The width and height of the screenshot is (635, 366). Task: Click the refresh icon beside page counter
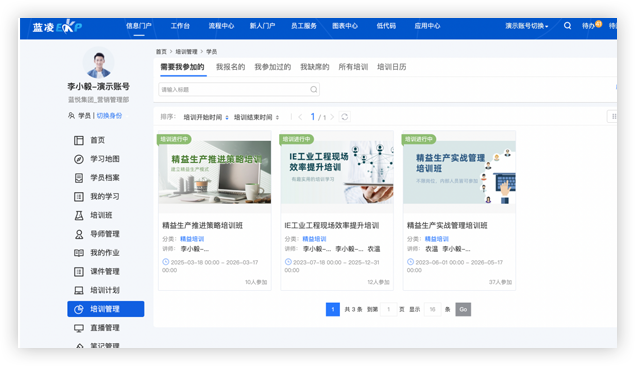click(345, 117)
